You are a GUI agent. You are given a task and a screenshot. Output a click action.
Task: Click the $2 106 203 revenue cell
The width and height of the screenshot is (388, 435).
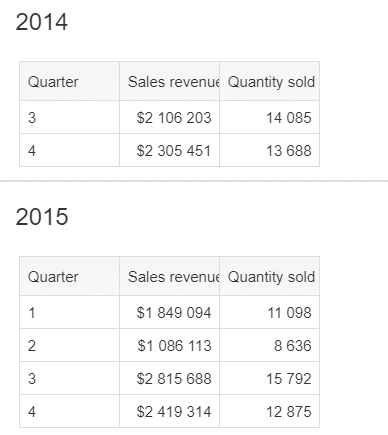(169, 117)
